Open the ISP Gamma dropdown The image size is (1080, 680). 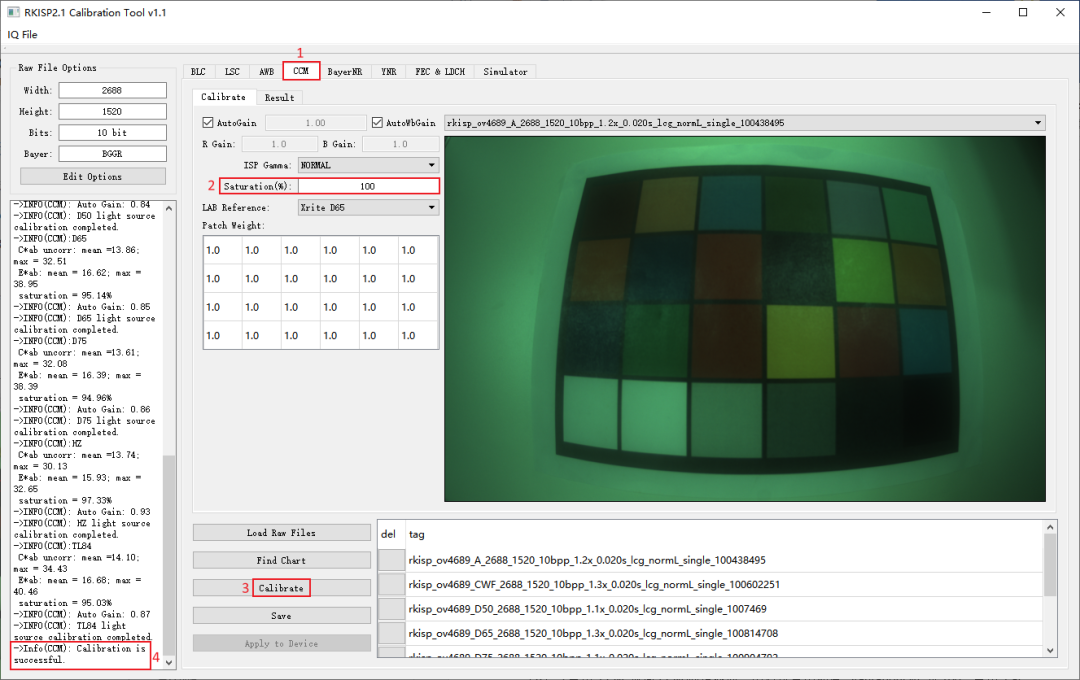pyautogui.click(x=368, y=165)
